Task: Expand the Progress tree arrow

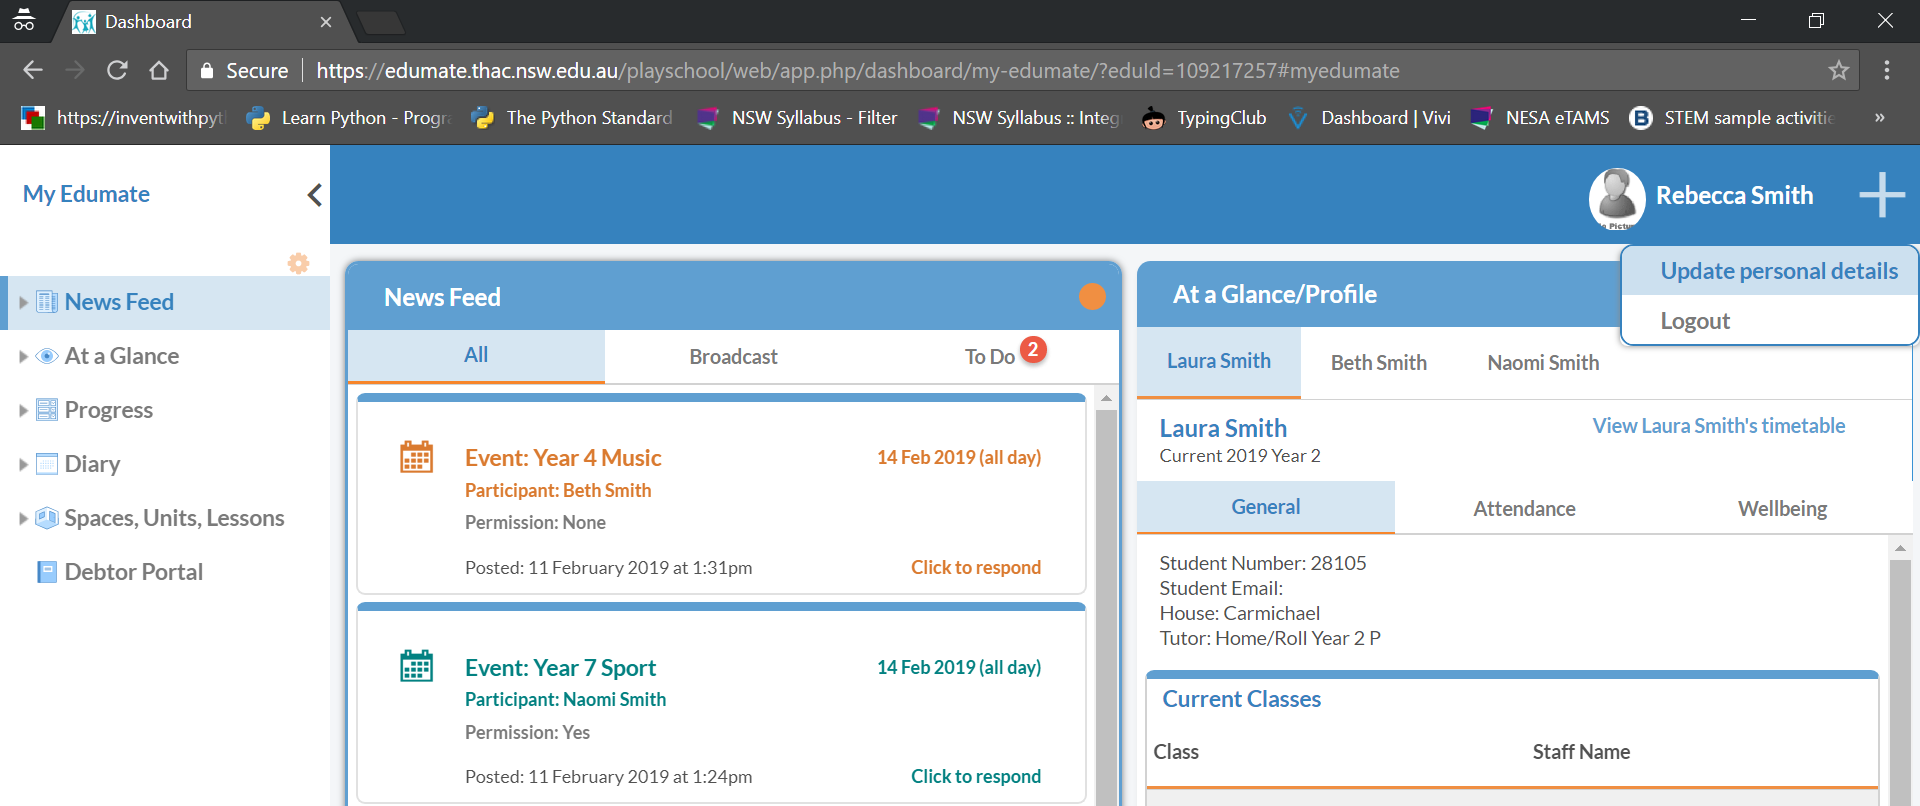Action: pos(23,410)
